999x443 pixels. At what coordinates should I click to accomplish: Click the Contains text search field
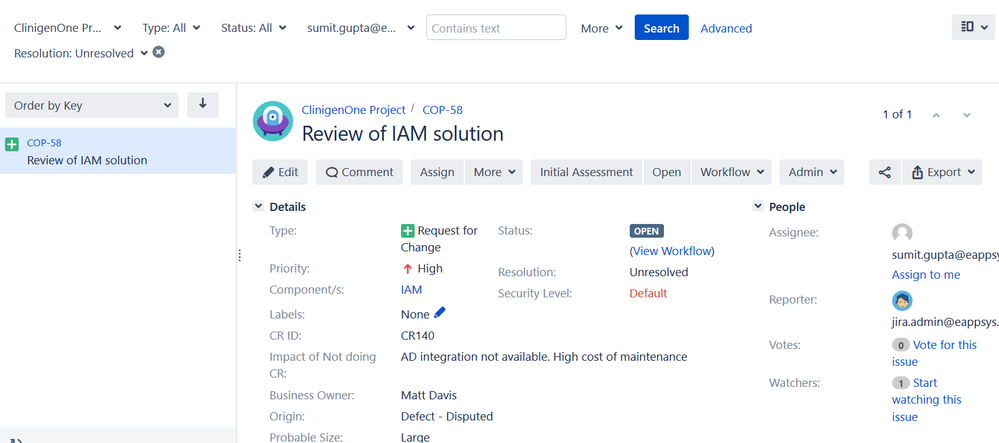click(x=496, y=27)
